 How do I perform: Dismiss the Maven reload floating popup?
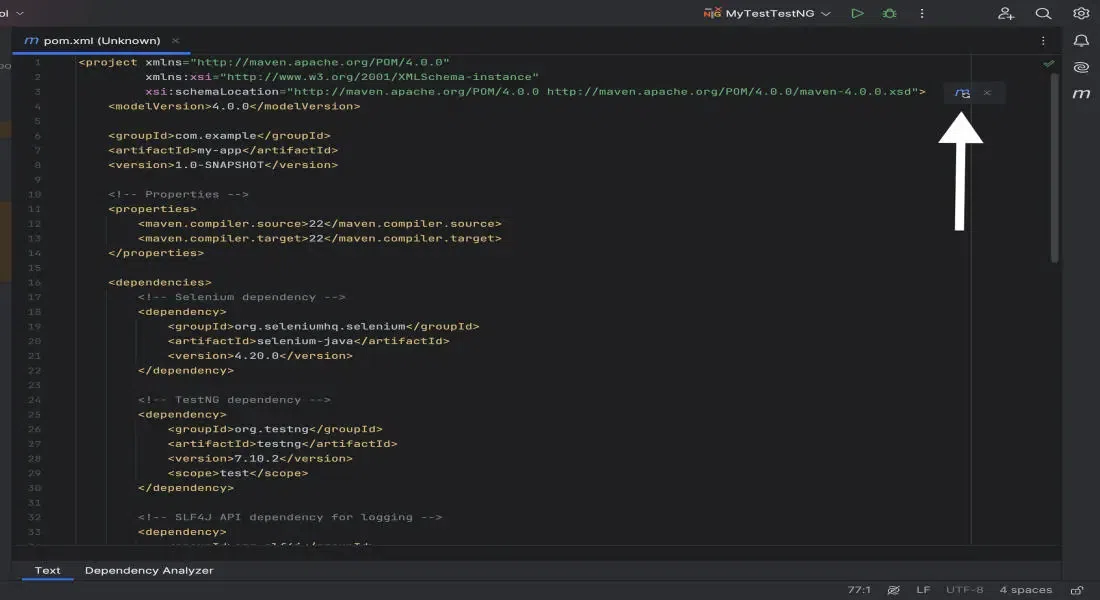(987, 93)
